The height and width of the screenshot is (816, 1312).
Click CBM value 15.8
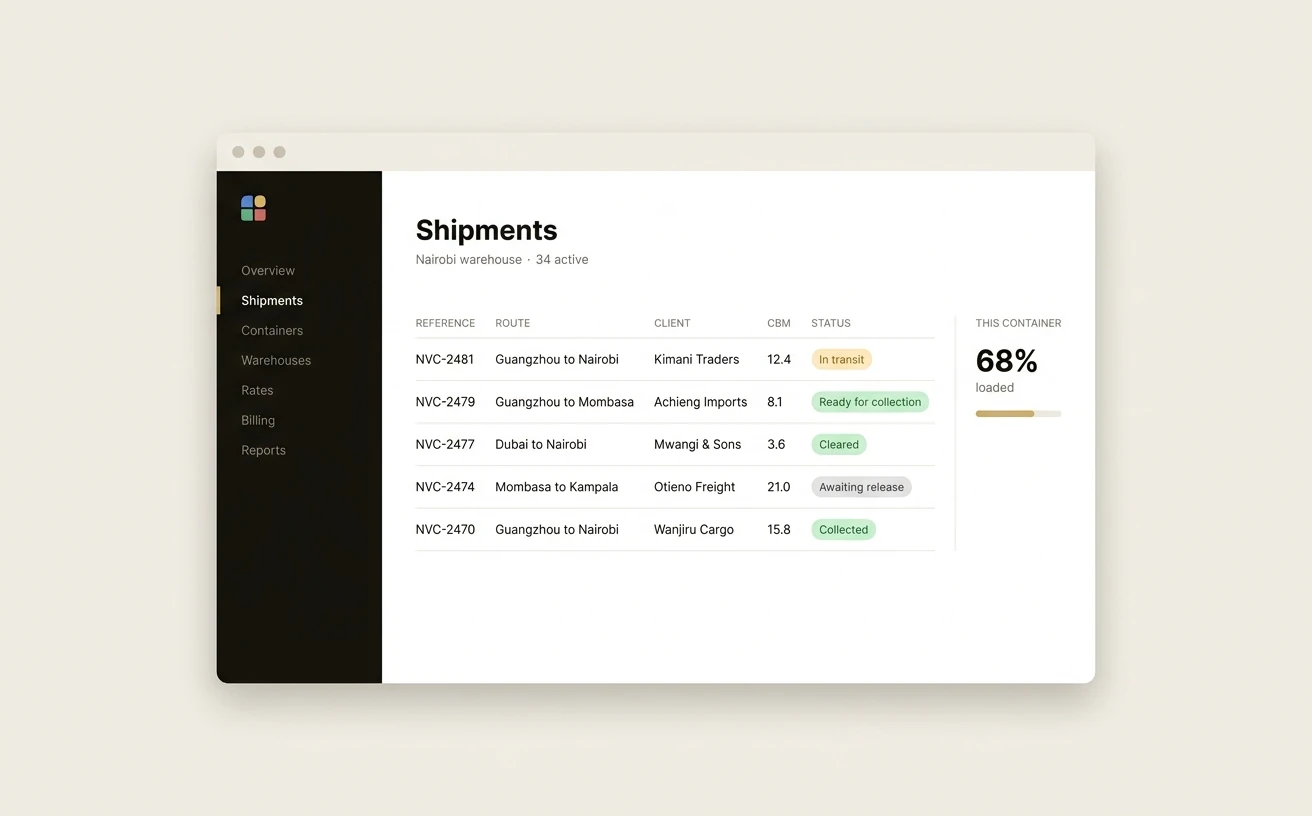[x=779, y=529]
